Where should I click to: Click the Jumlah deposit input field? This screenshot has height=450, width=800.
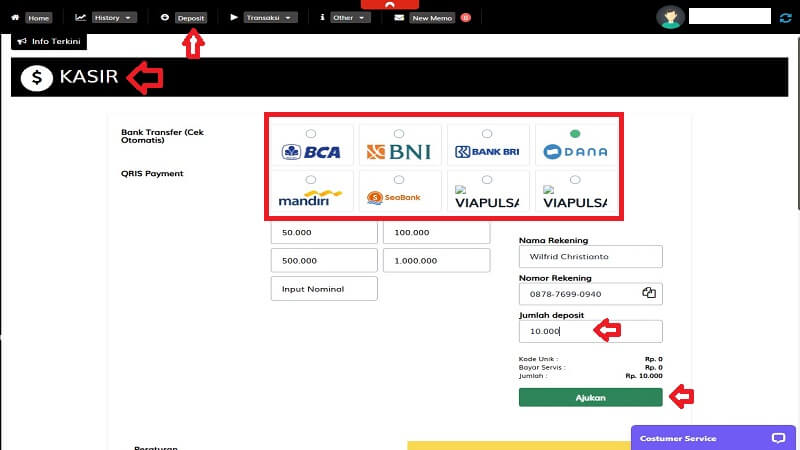point(590,331)
